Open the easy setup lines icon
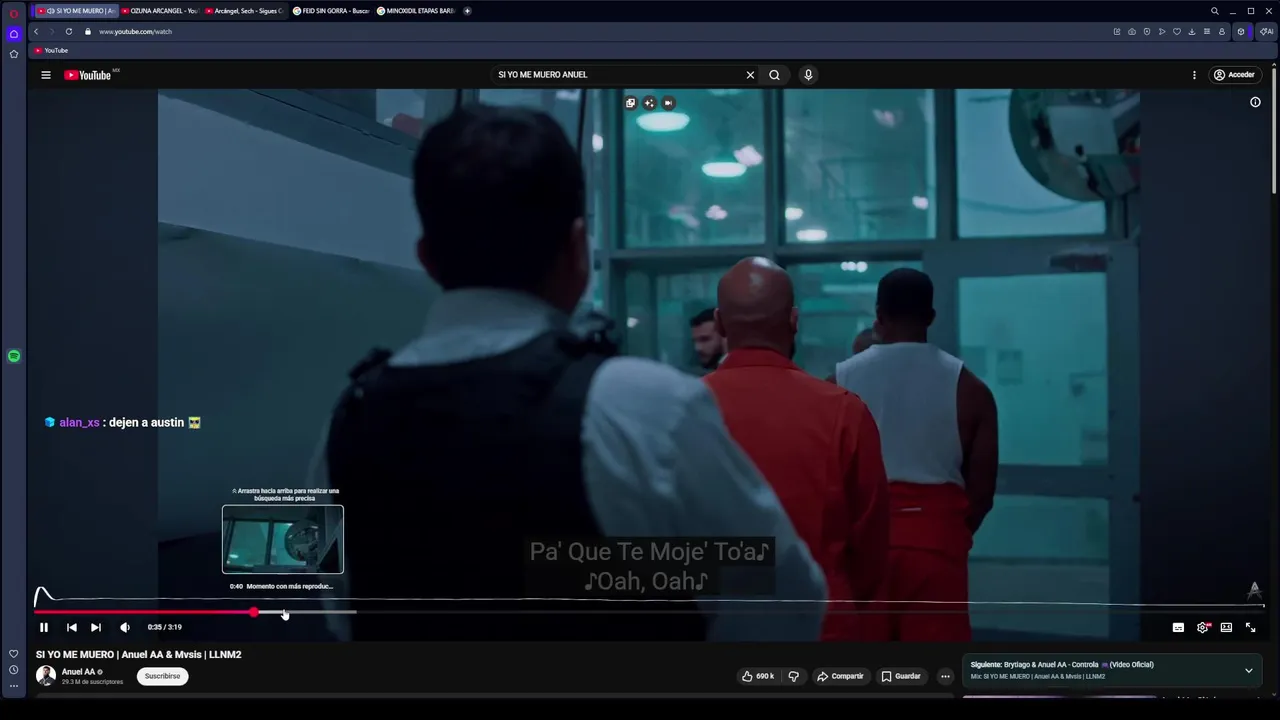The width and height of the screenshot is (1280, 720). (1207, 32)
